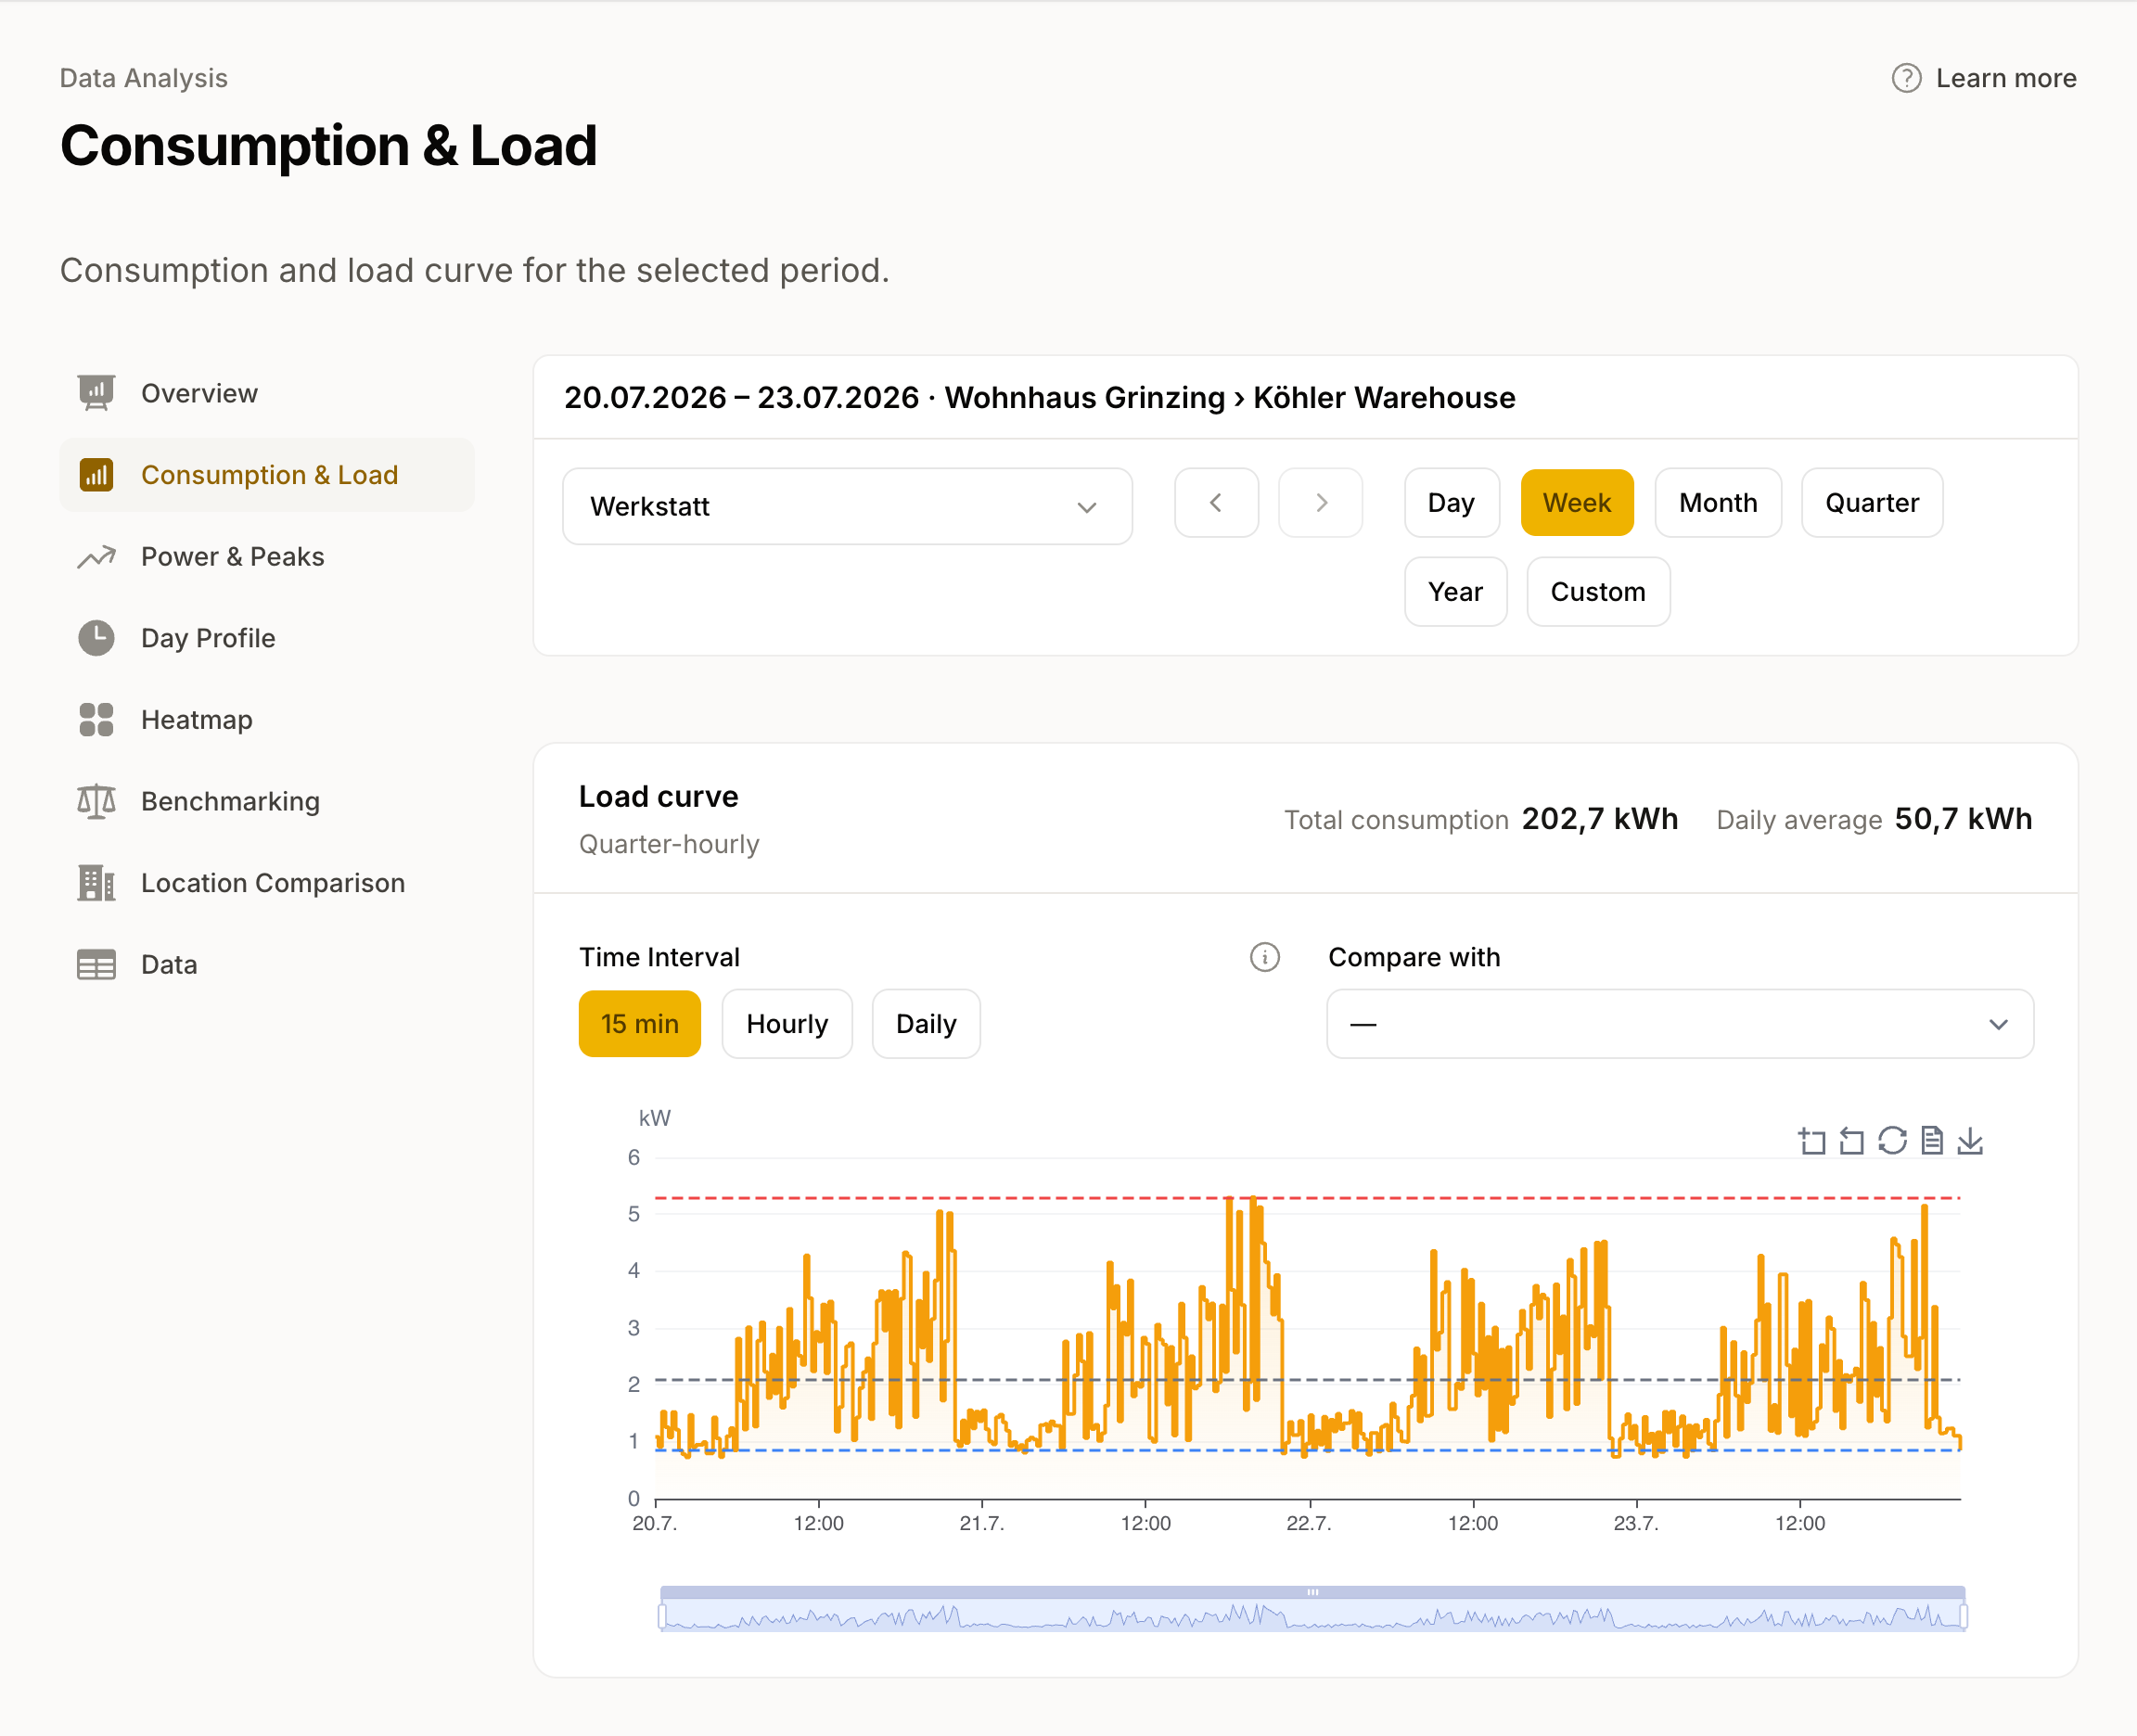Click the right handle of range slider
Image resolution: width=2137 pixels, height=1736 pixels.
click(x=1962, y=1615)
